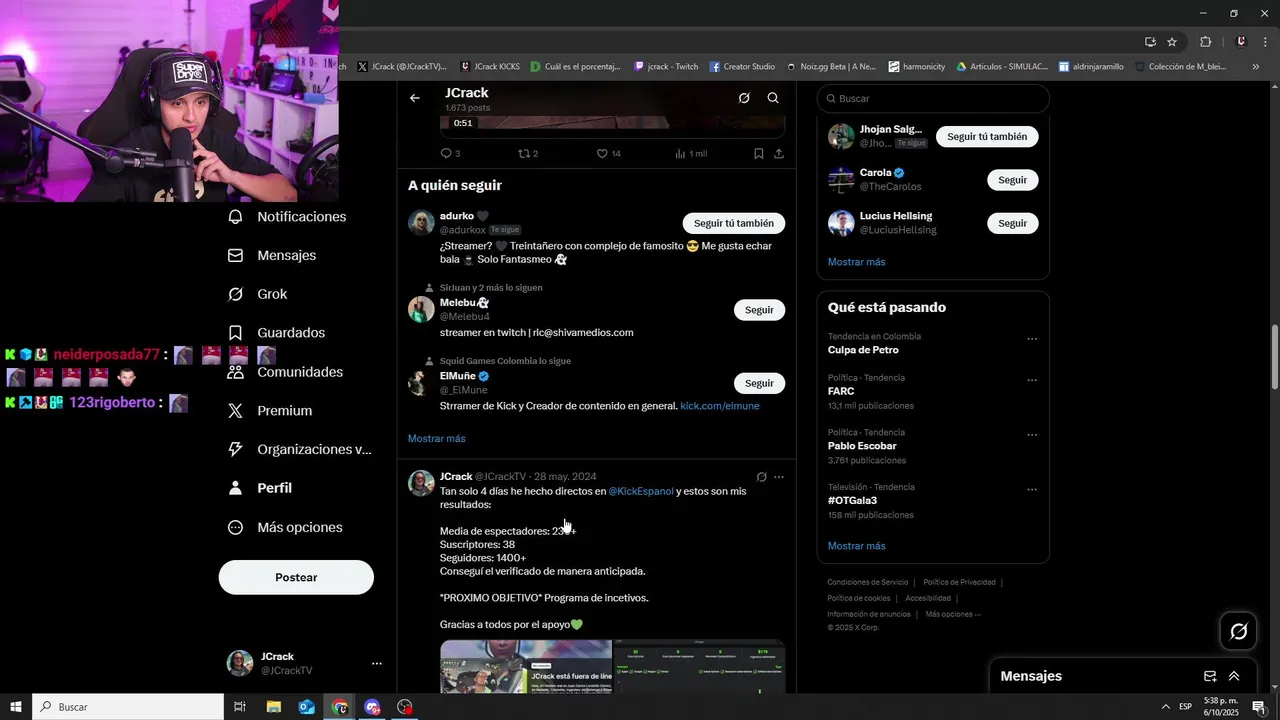Viewport: 1280px width, 720px height.
Task: Bookmark the video post
Action: tap(759, 153)
